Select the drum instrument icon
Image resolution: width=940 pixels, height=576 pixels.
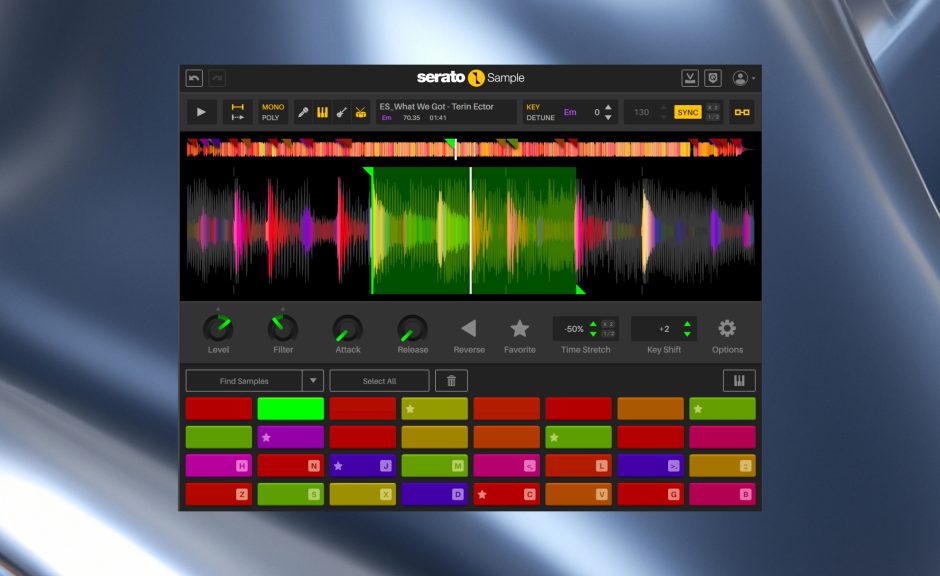pos(360,112)
